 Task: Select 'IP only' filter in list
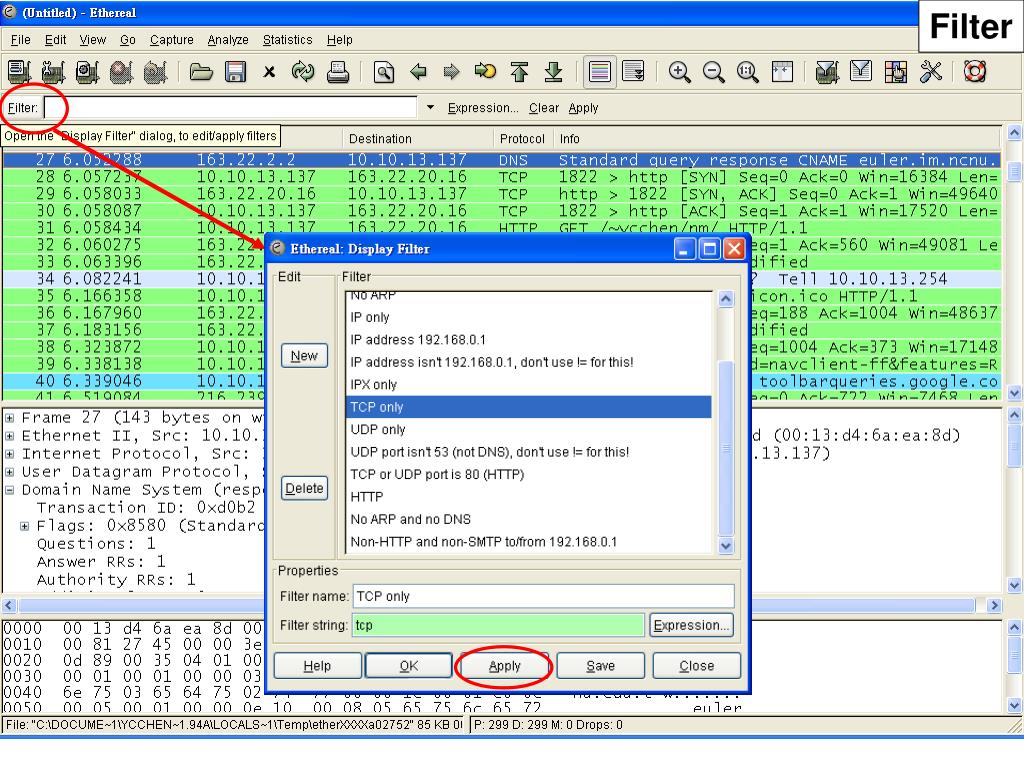[528, 317]
